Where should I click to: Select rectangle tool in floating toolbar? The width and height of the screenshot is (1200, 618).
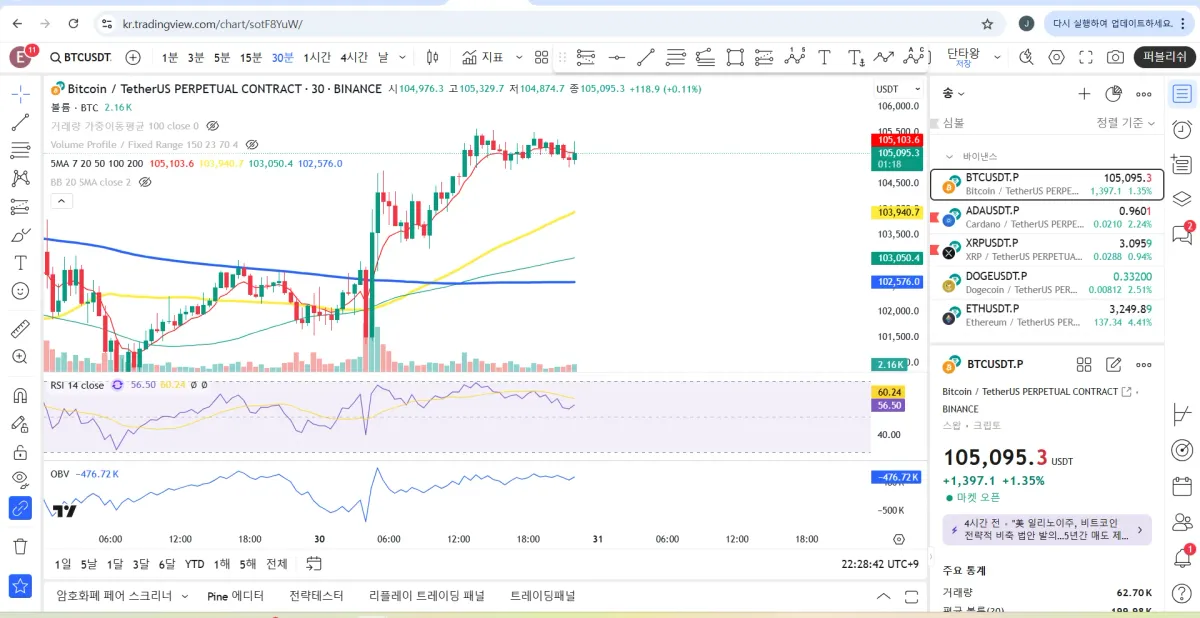(735, 57)
